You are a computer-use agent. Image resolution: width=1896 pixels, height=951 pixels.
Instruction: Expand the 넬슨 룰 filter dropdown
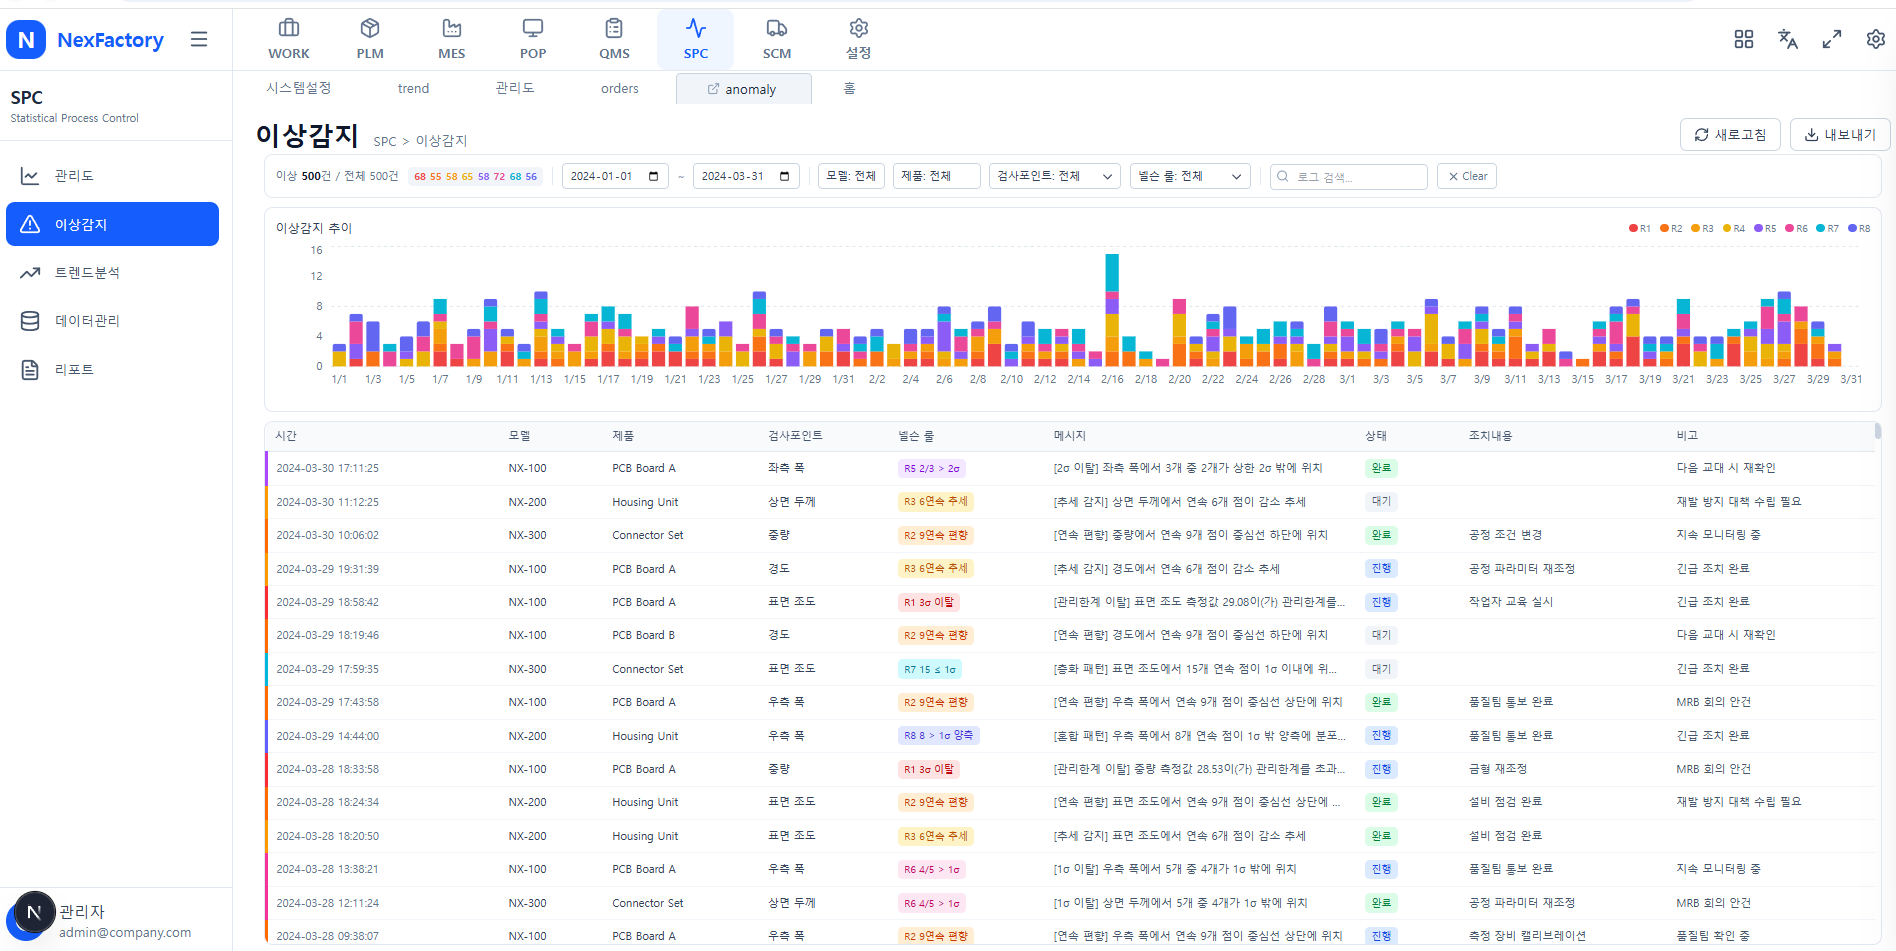pyautogui.click(x=1189, y=176)
